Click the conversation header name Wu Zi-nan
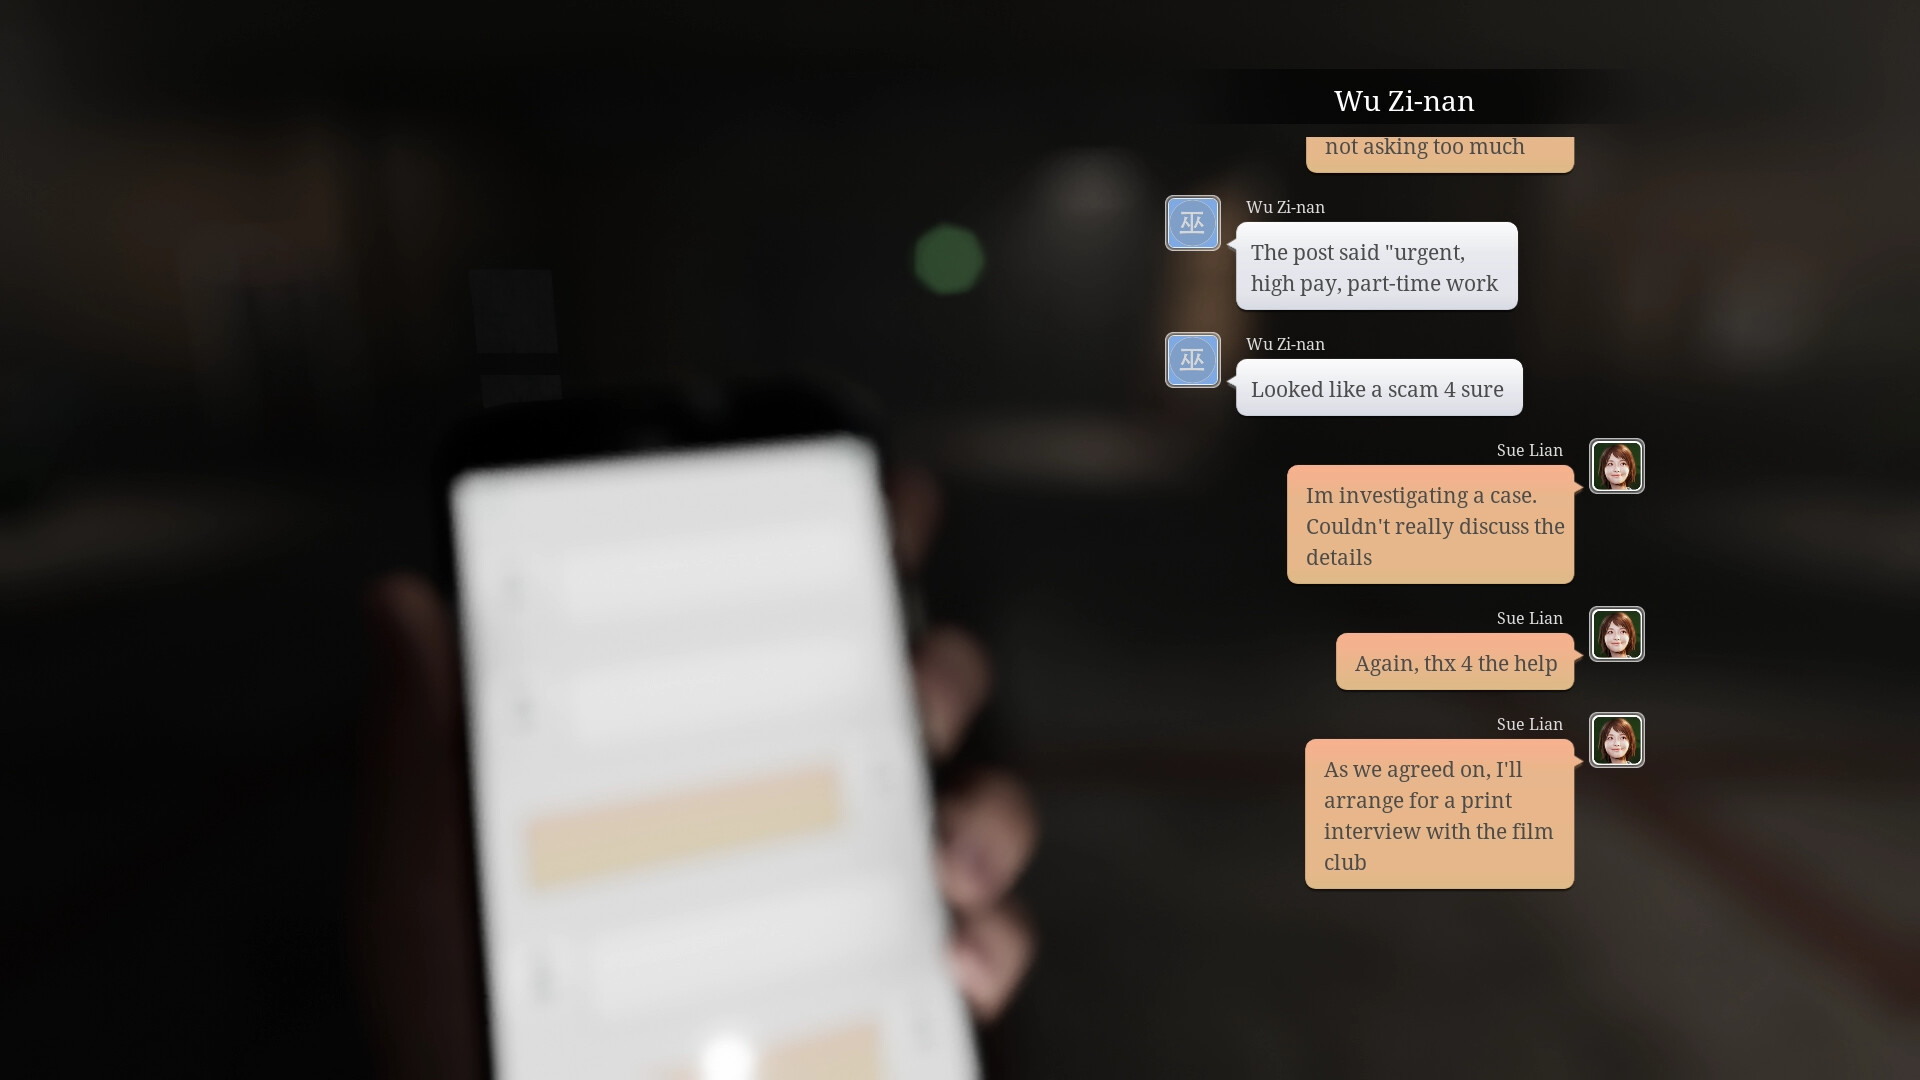 (x=1404, y=100)
